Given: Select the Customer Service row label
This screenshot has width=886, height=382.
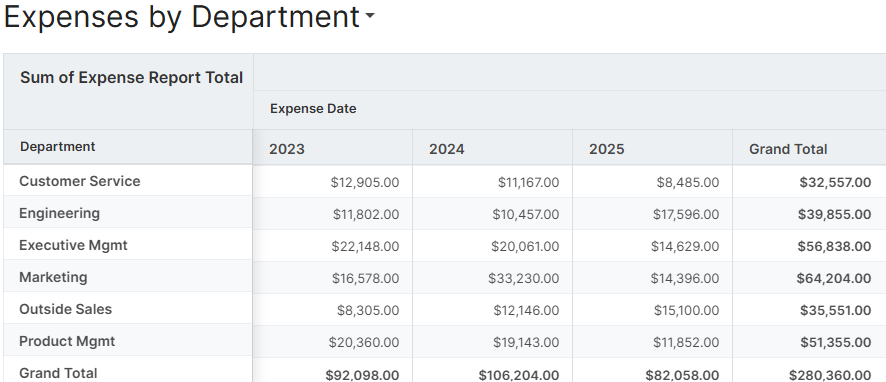Looking at the screenshot, I should (128, 181).
